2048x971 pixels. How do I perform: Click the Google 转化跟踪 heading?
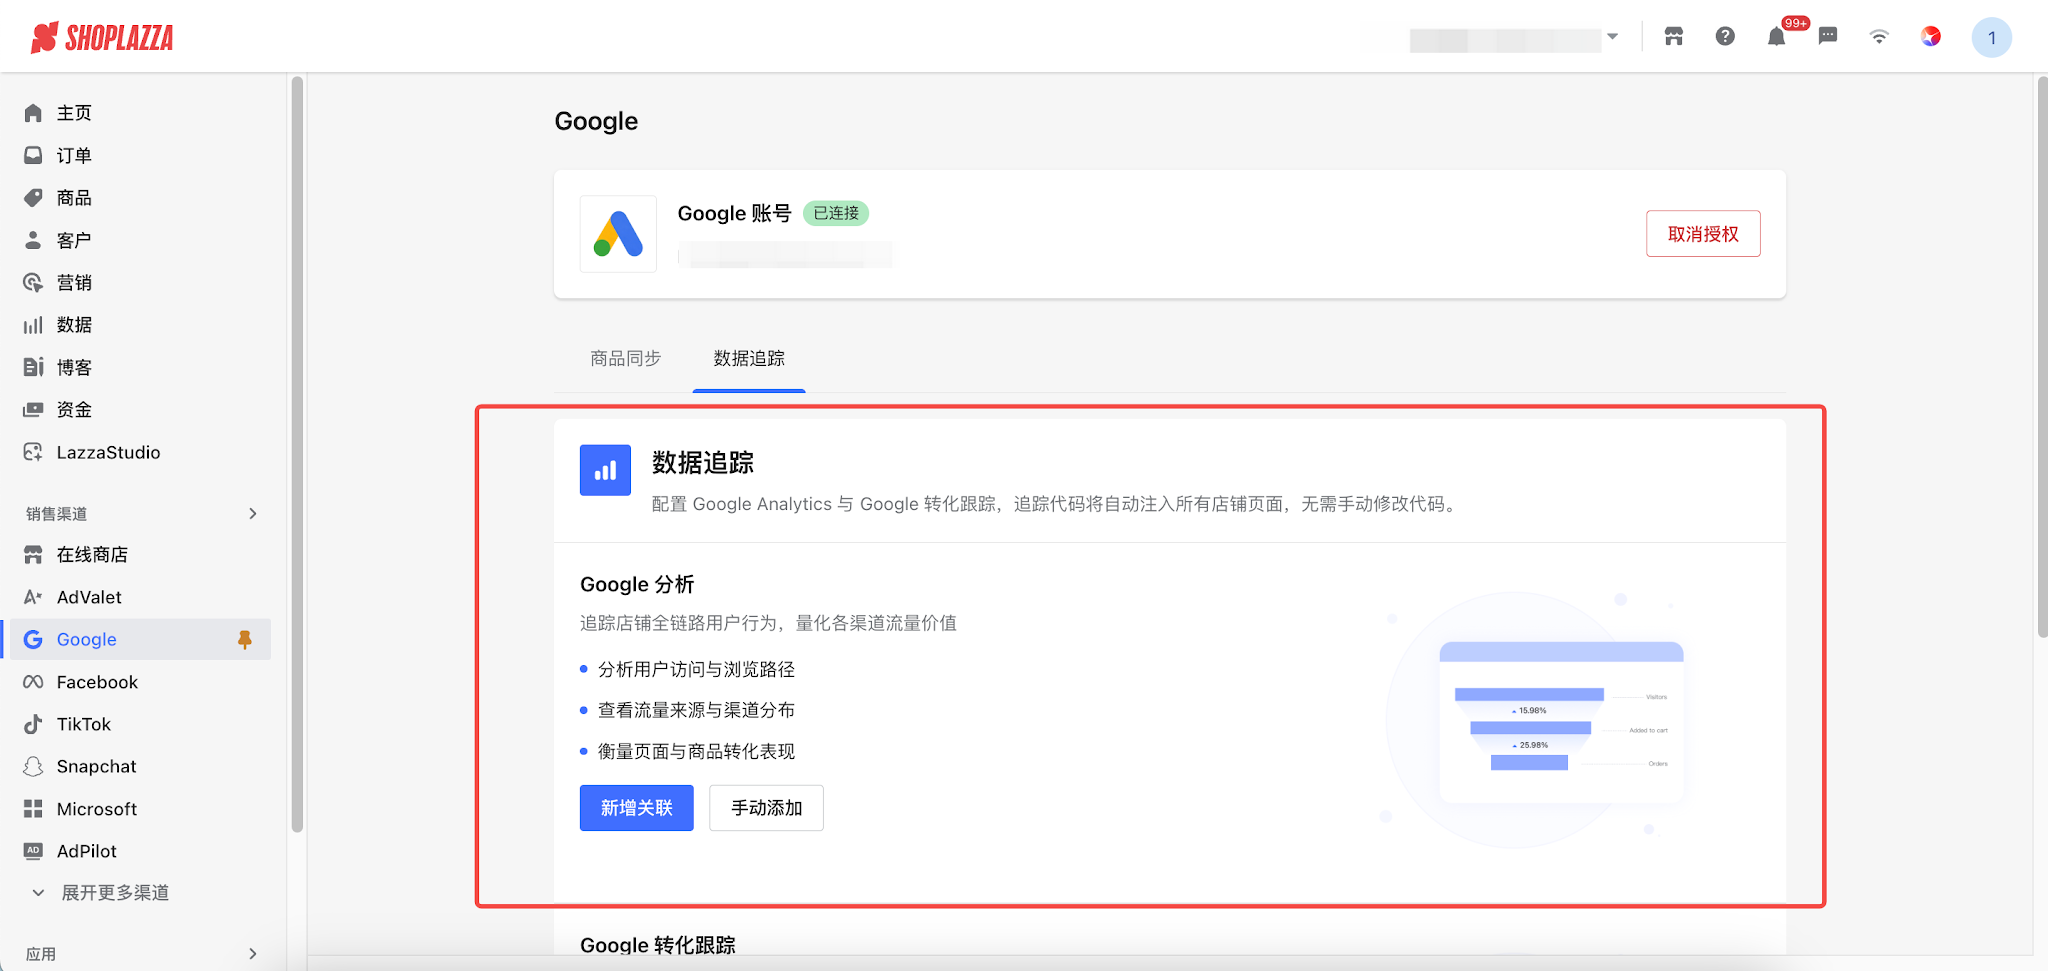click(658, 946)
